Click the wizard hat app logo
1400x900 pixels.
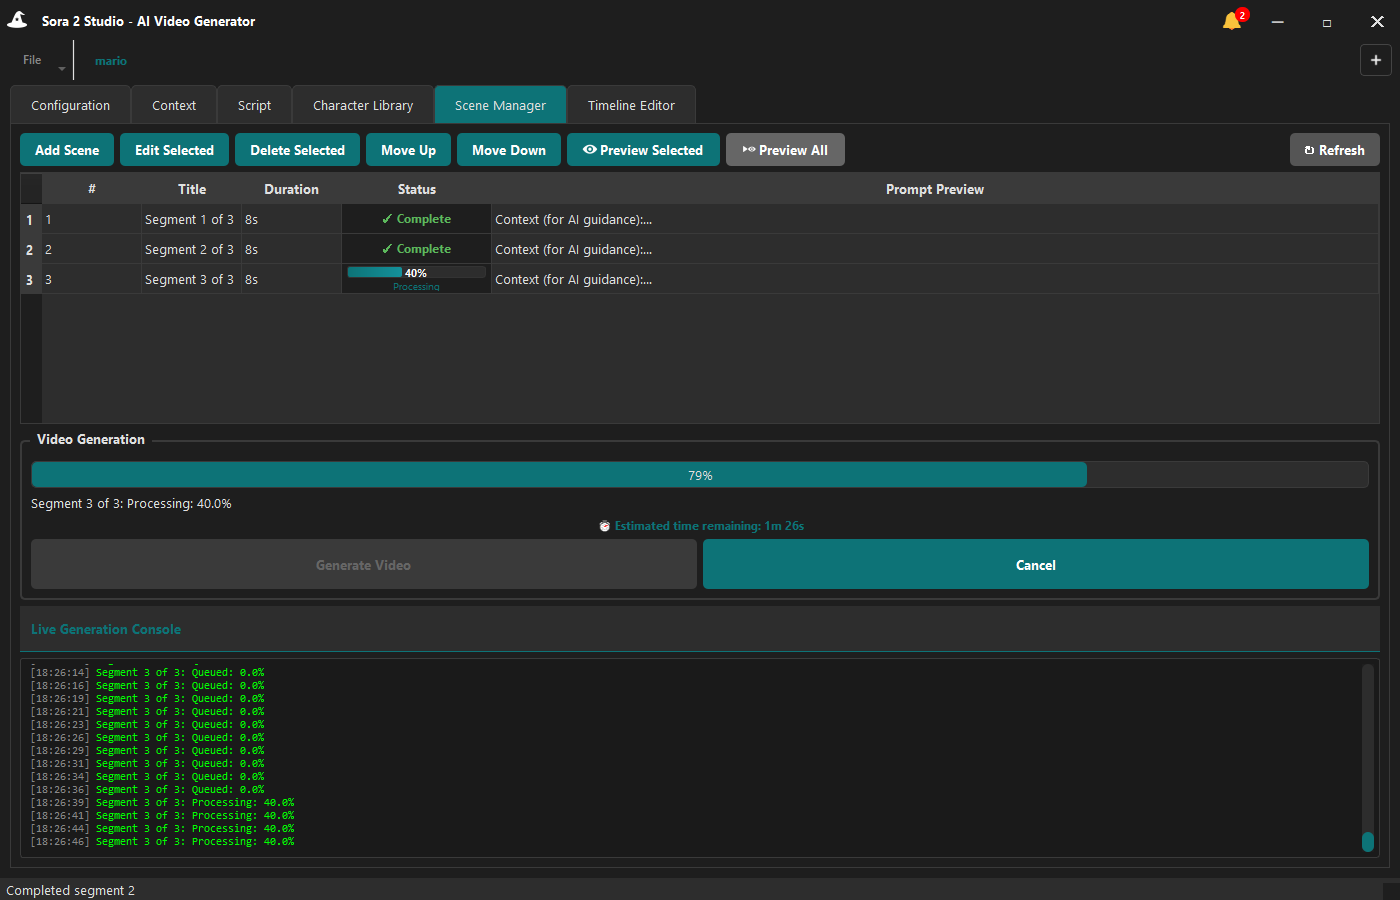17,20
